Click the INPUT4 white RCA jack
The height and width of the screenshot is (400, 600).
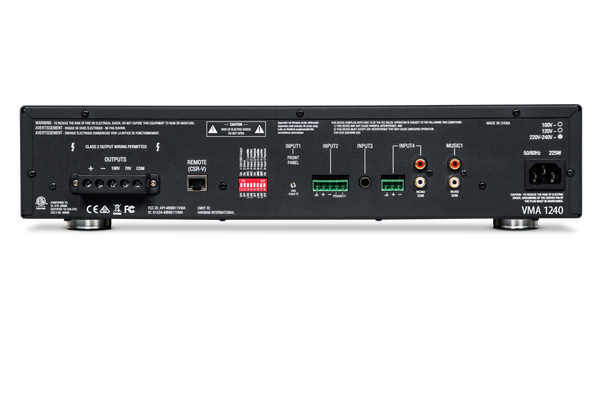pyautogui.click(x=420, y=181)
